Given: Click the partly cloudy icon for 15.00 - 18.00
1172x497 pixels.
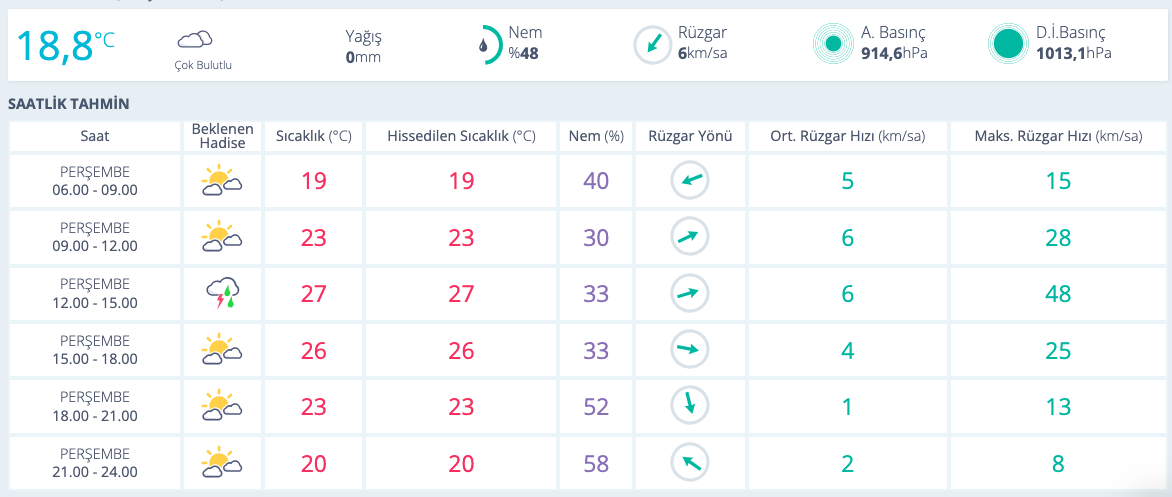Looking at the screenshot, I should [x=222, y=350].
